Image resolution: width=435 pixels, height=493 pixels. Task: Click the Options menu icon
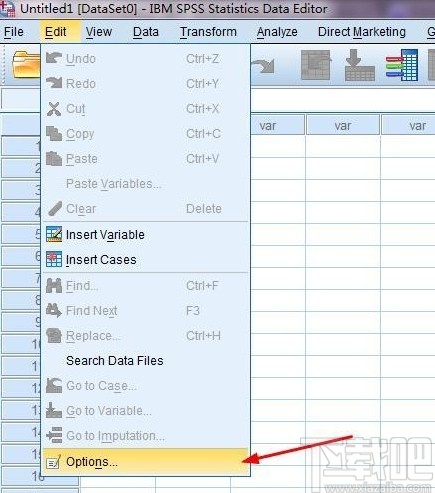point(54,462)
